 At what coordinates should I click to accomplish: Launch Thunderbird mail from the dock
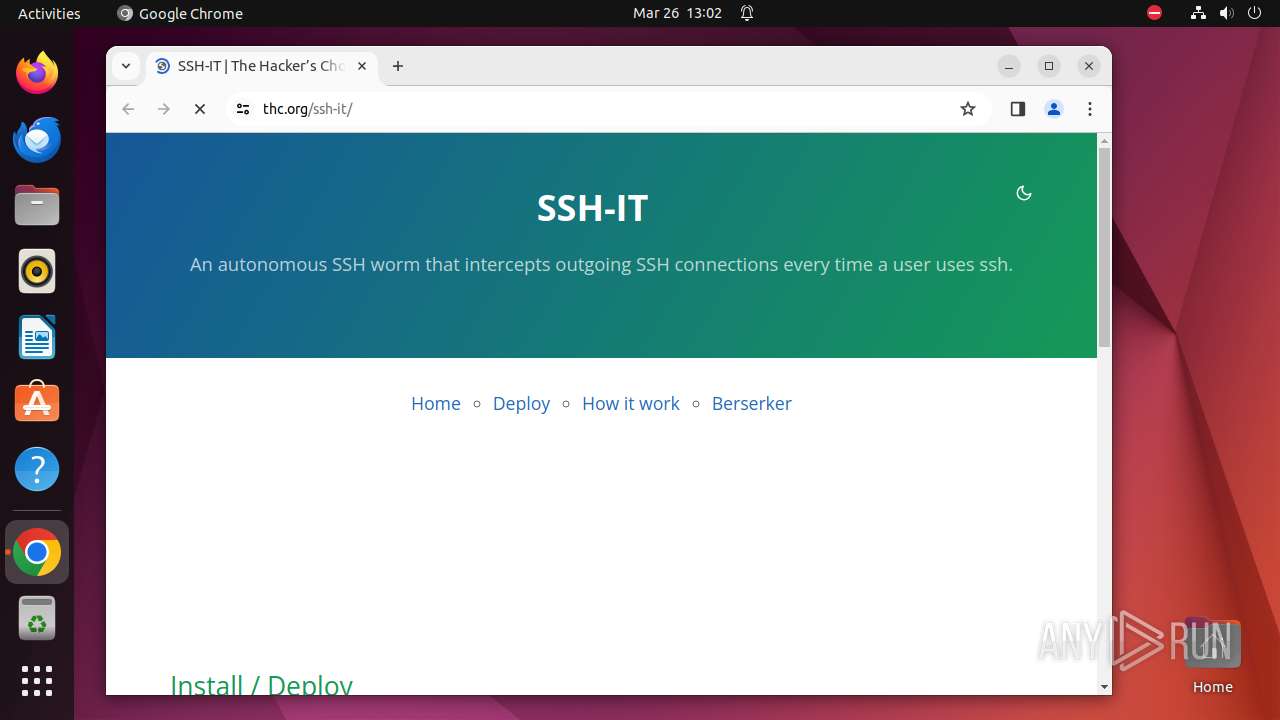coord(37,139)
